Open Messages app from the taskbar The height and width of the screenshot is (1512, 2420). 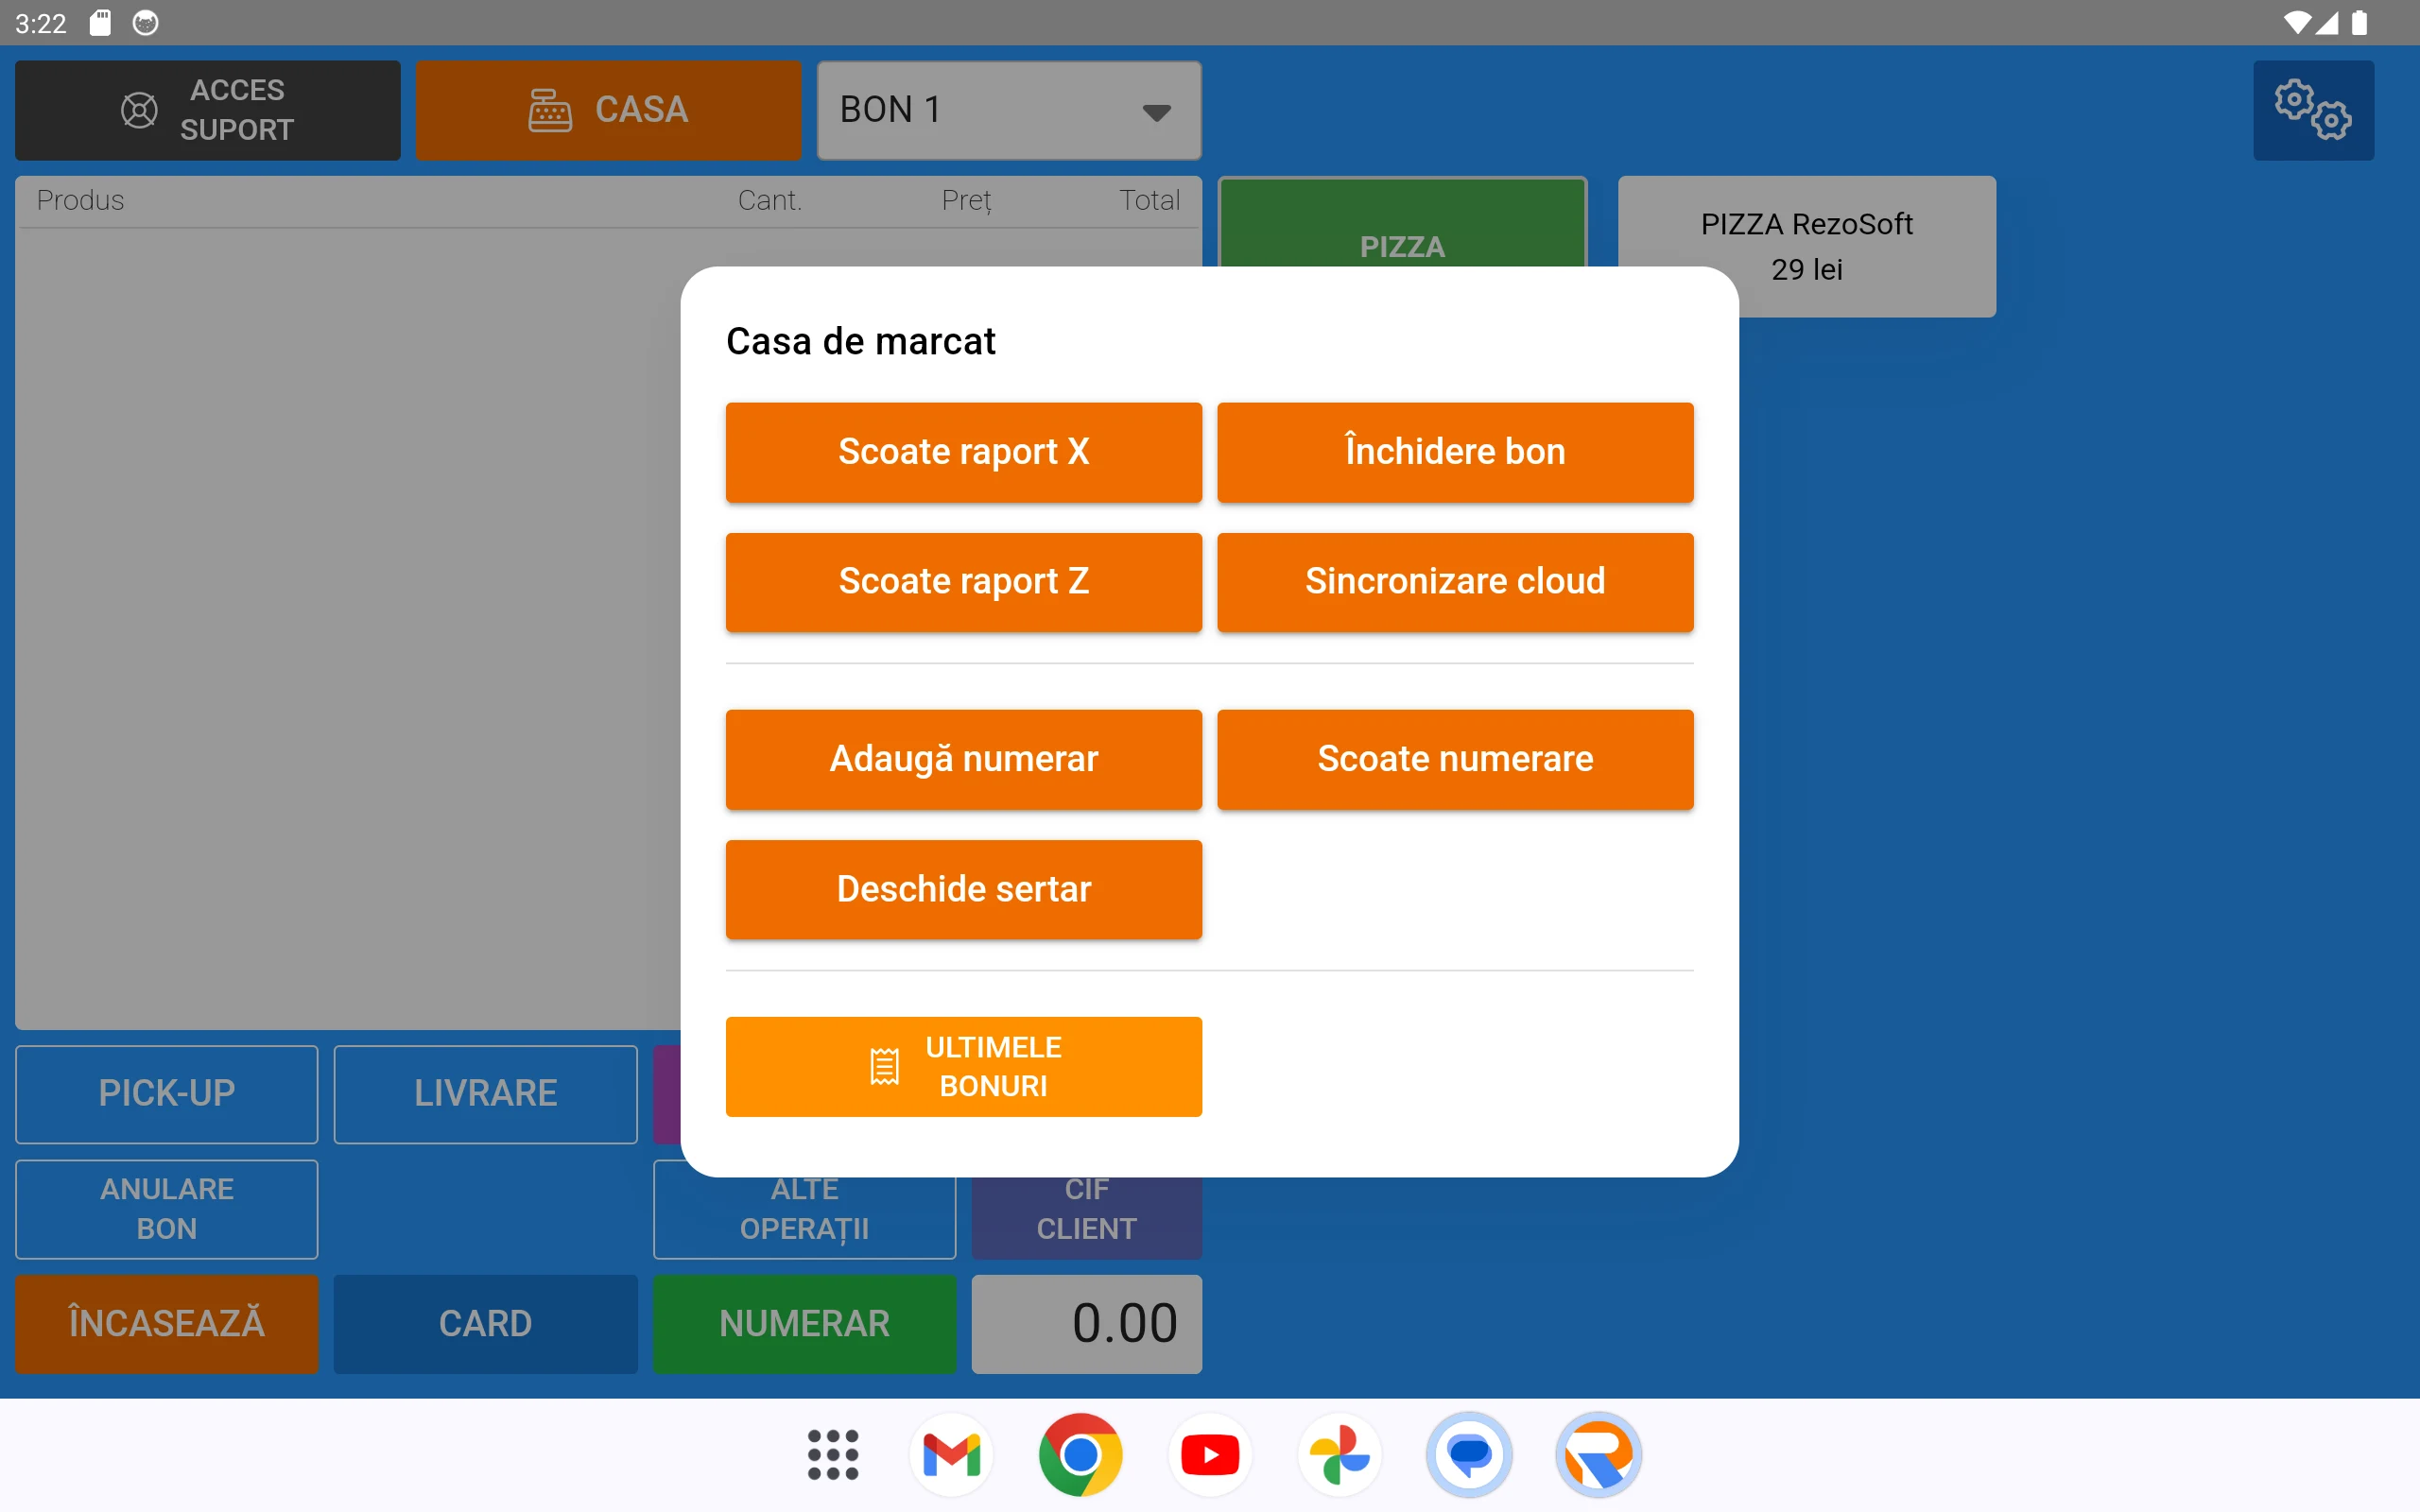(x=1469, y=1454)
